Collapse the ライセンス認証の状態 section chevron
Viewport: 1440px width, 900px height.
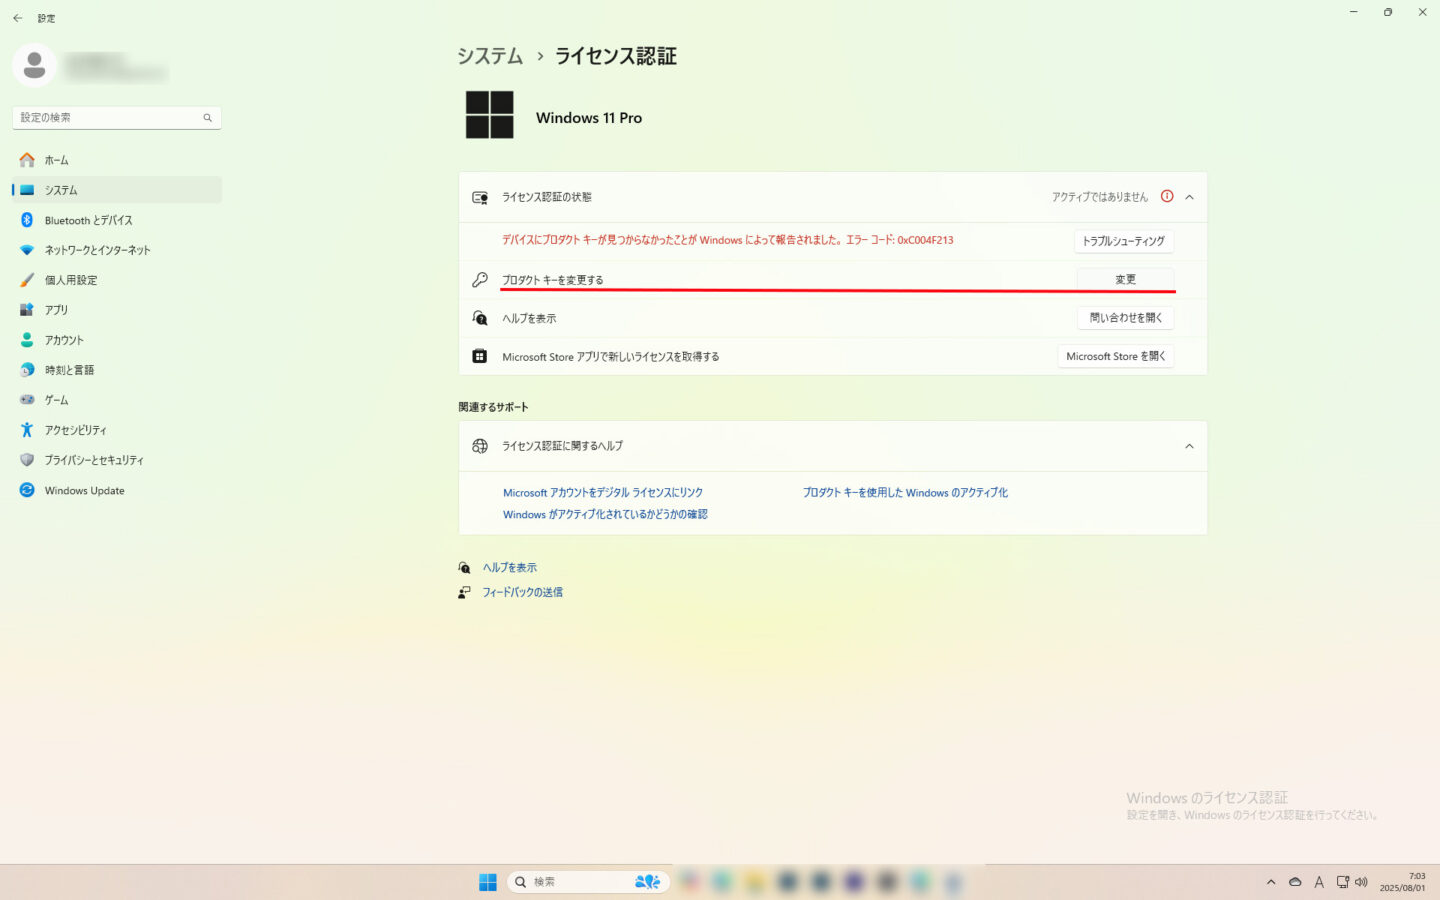tap(1189, 197)
